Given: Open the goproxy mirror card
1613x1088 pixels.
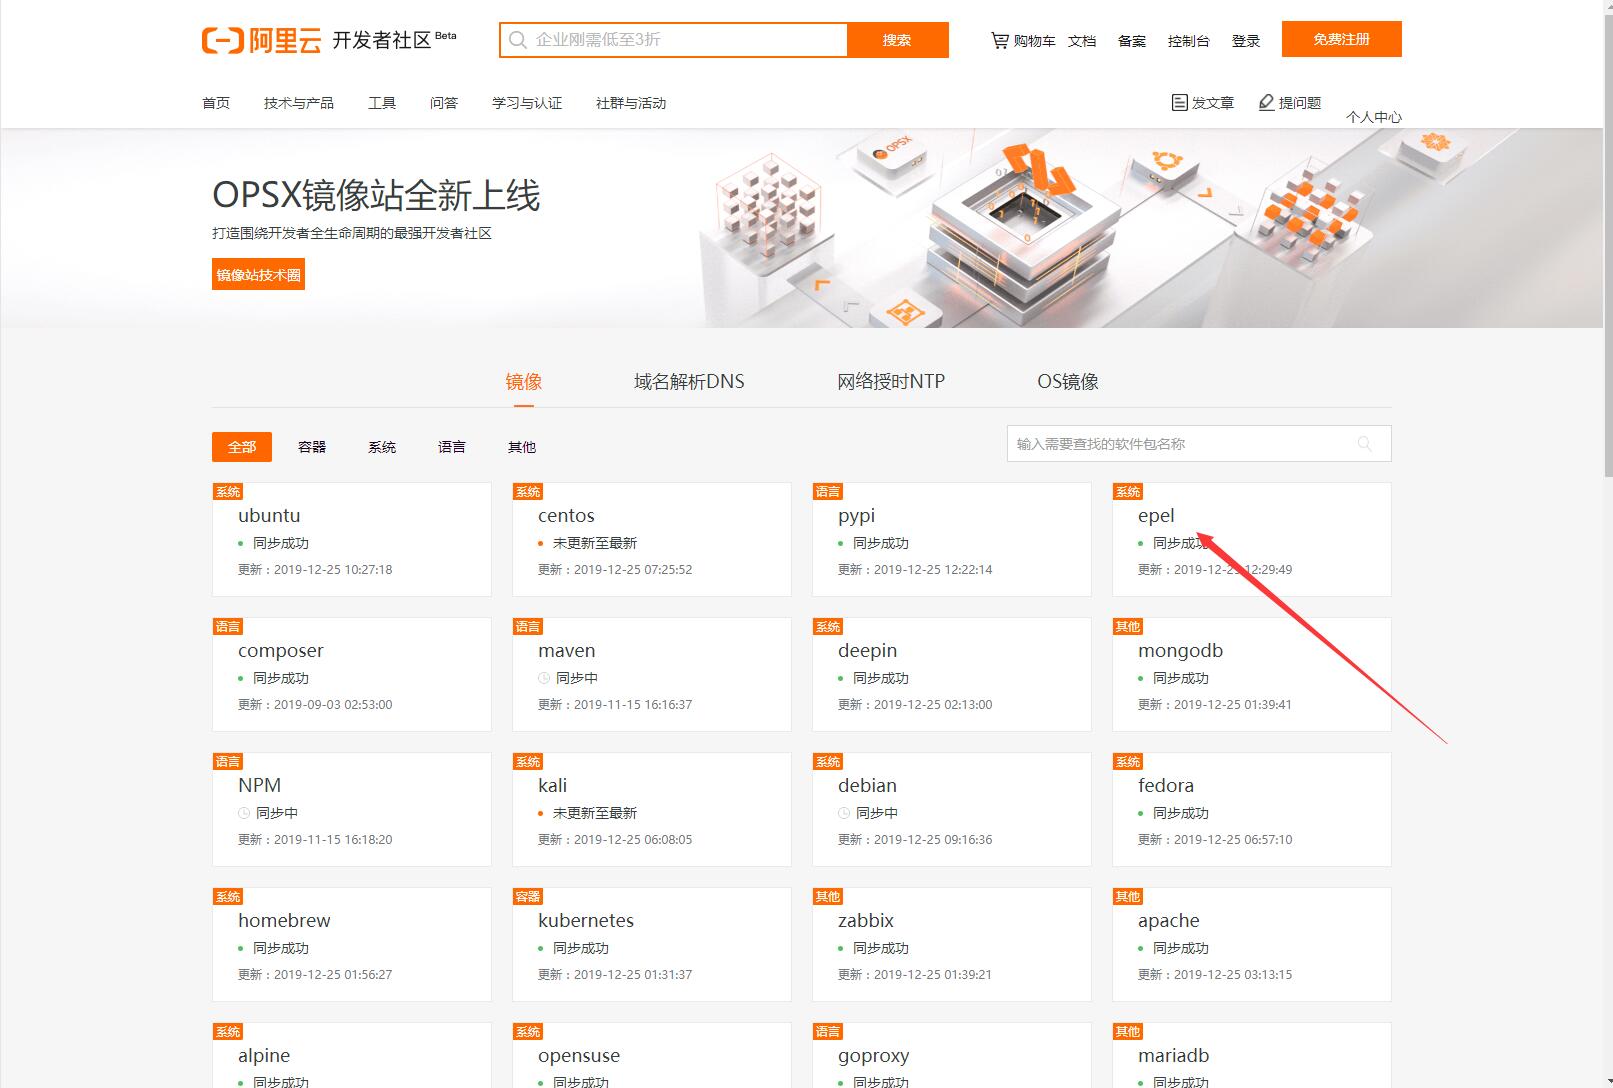Looking at the screenshot, I should pos(952,1055).
